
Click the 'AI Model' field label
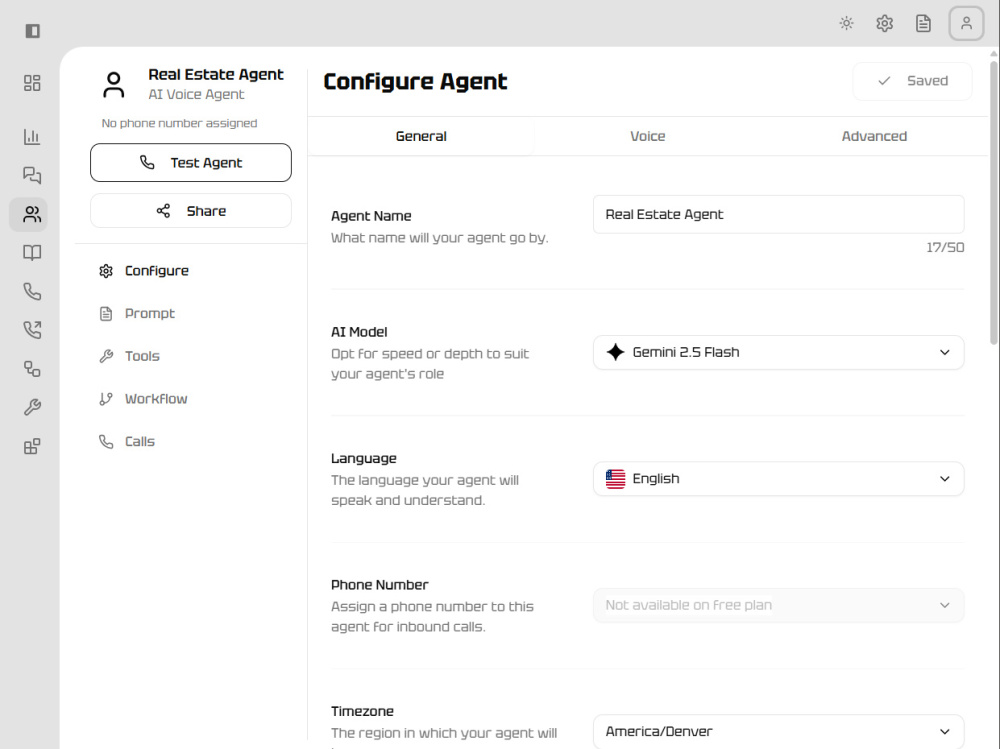pos(359,332)
